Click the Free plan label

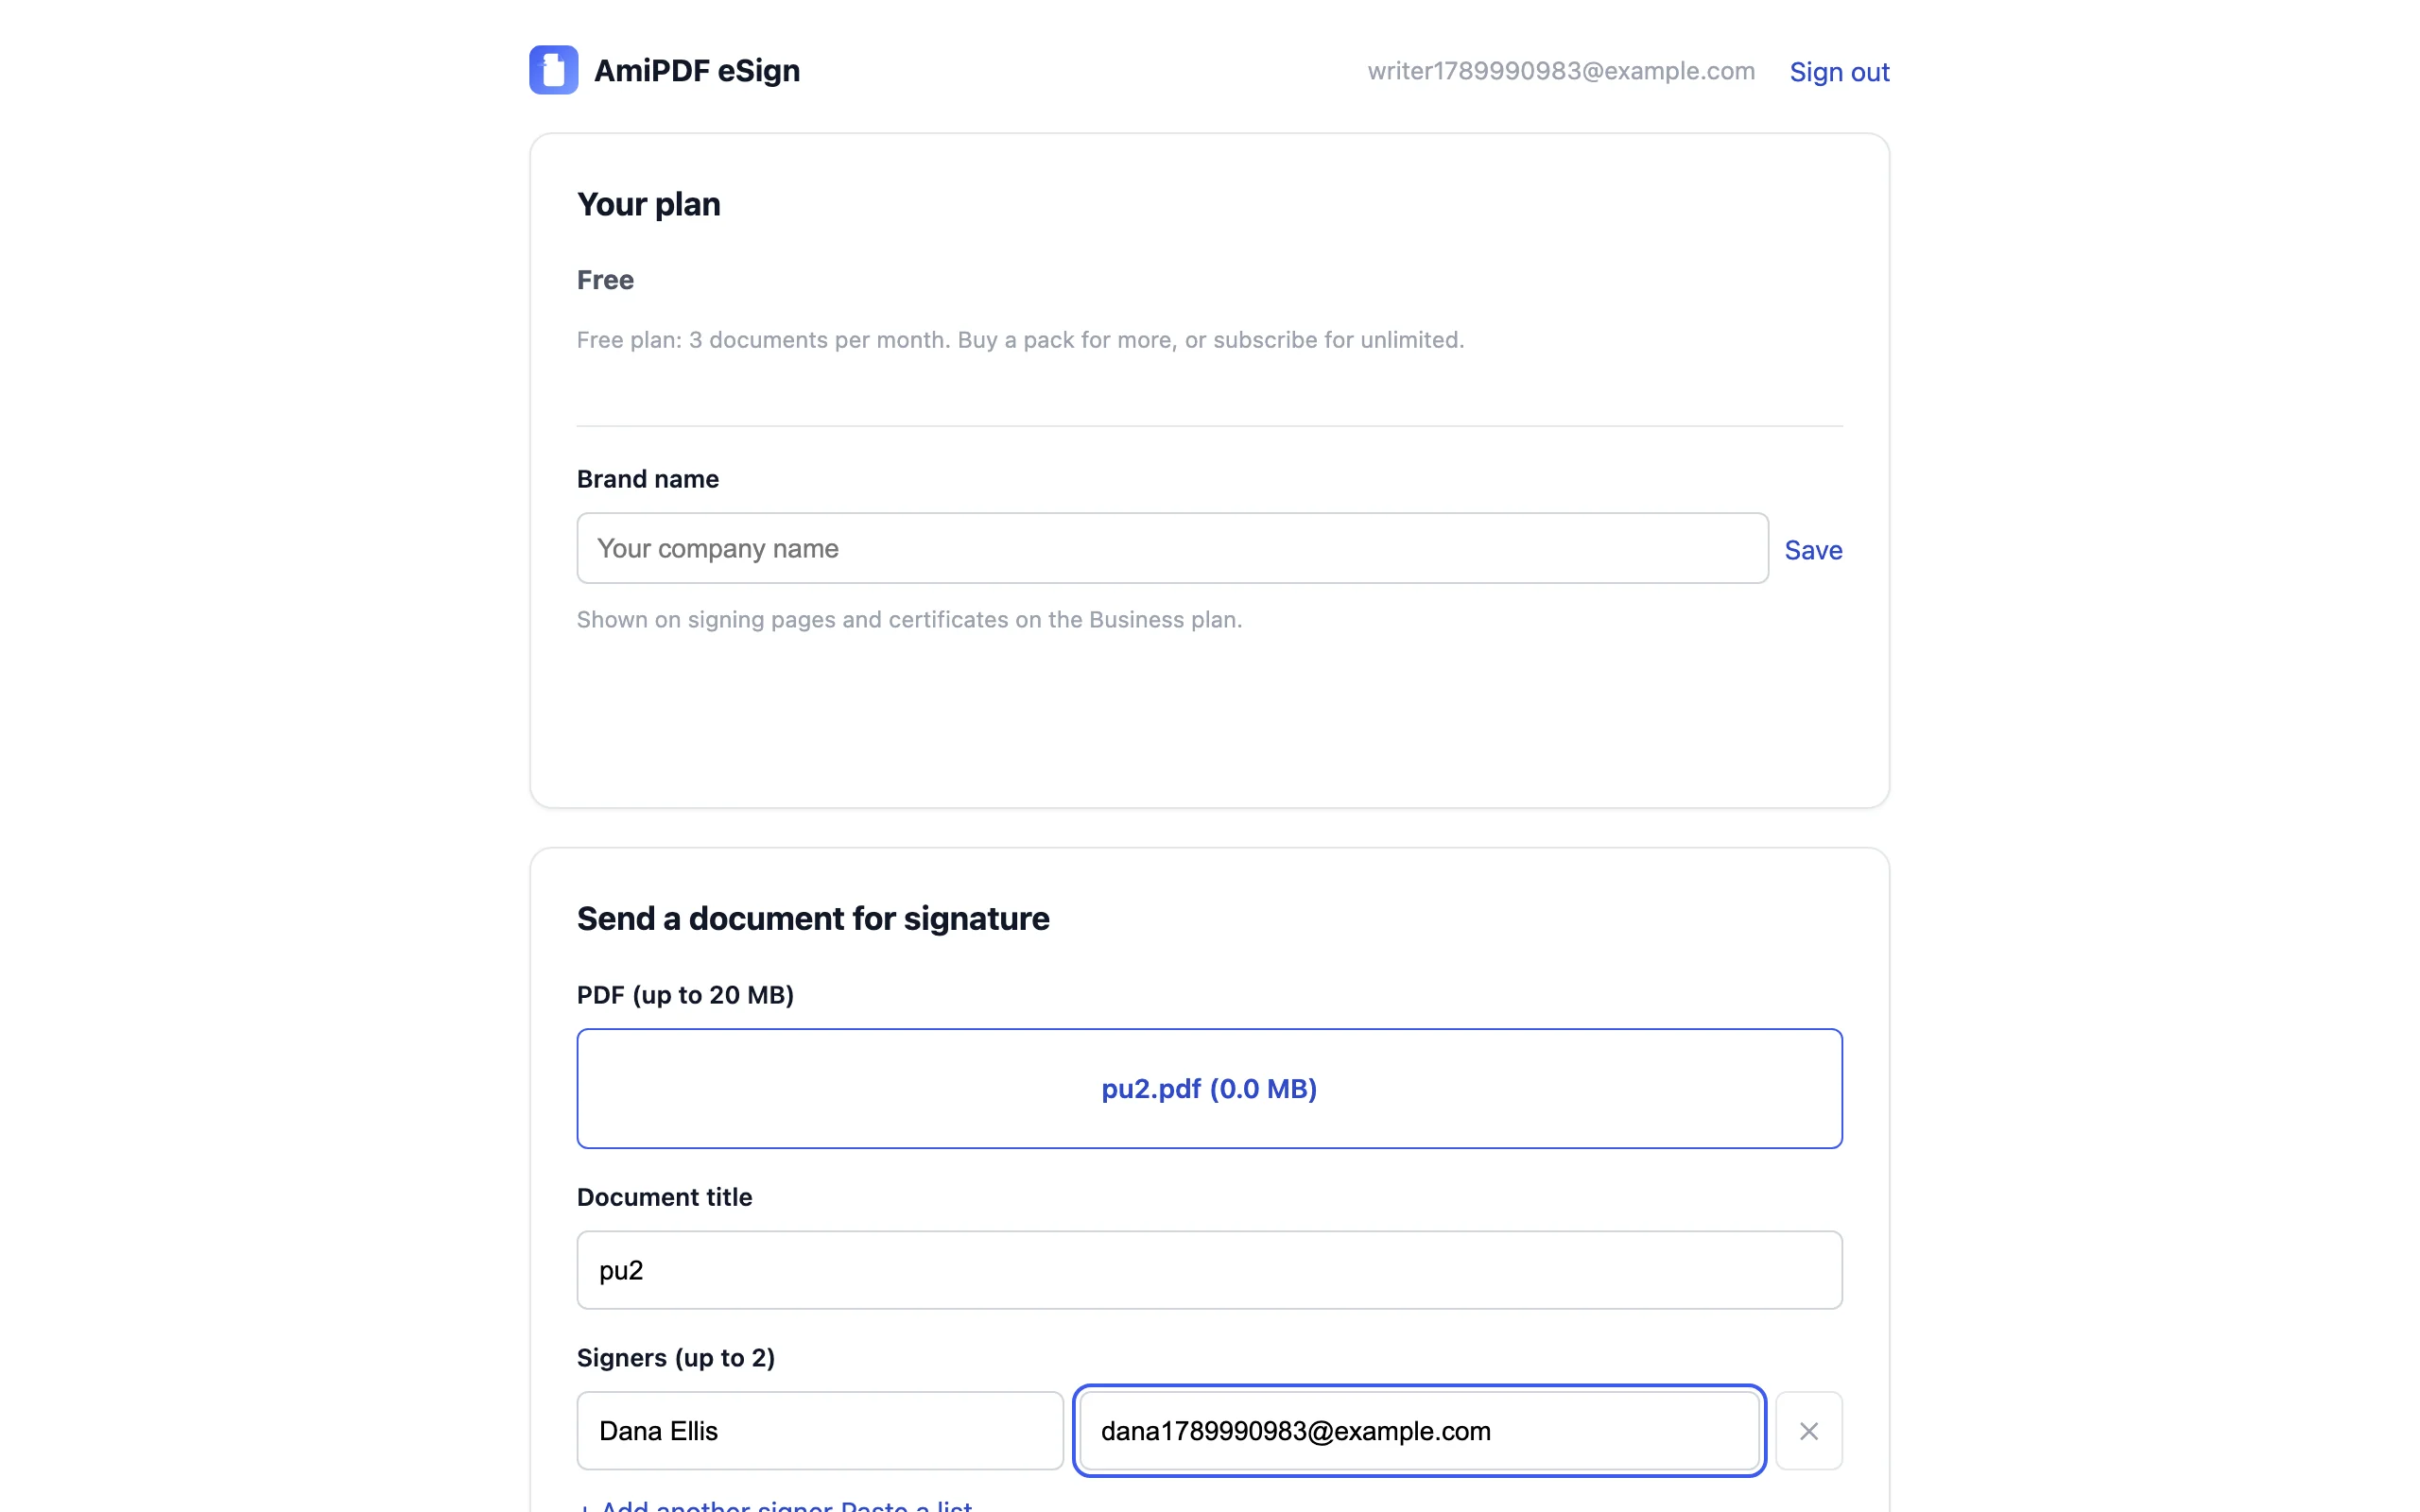pyautogui.click(x=605, y=280)
